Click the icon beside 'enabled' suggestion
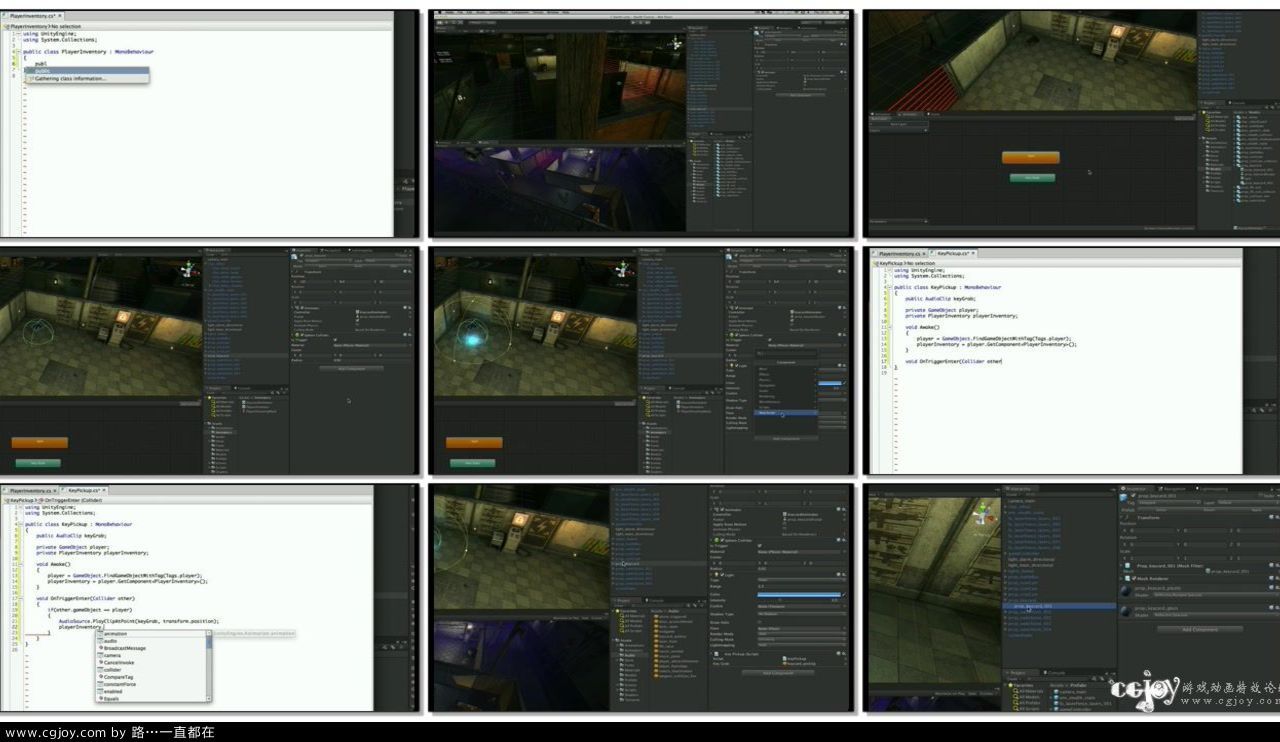Image resolution: width=1280 pixels, height=742 pixels. pyautogui.click(x=99, y=691)
